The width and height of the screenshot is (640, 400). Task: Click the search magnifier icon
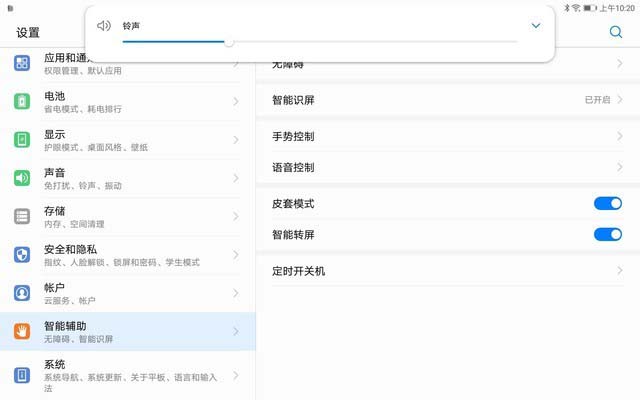pos(616,32)
